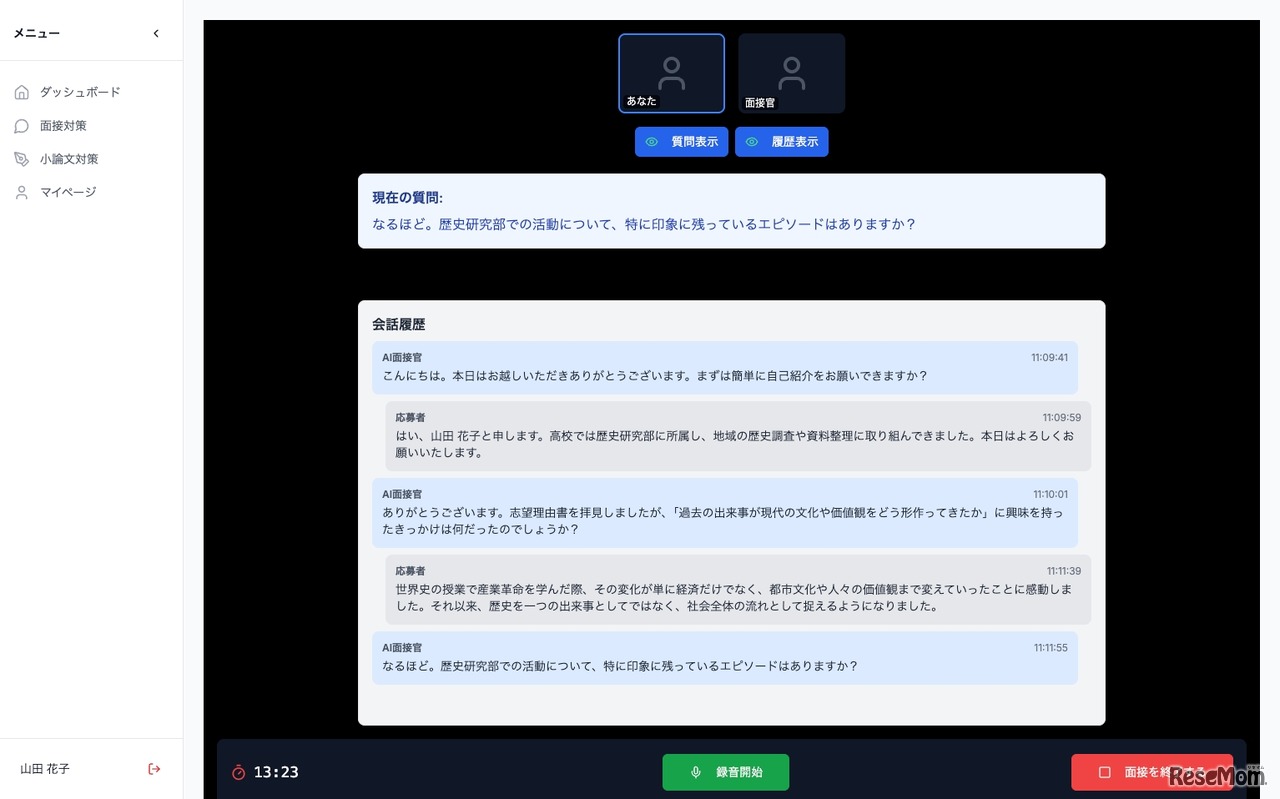Select the あなた video tile
The image size is (1280, 799).
671,72
